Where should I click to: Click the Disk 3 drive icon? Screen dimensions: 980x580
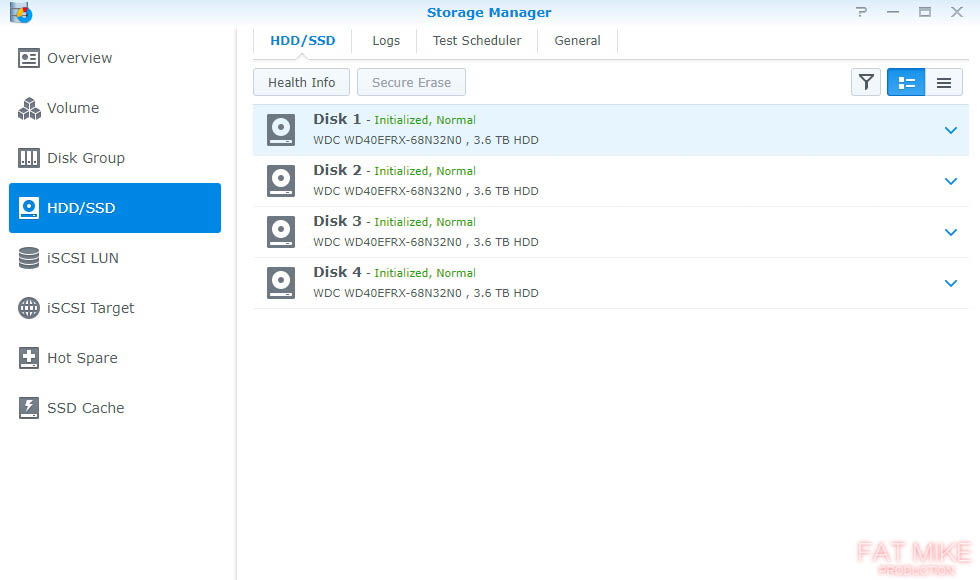click(x=281, y=232)
